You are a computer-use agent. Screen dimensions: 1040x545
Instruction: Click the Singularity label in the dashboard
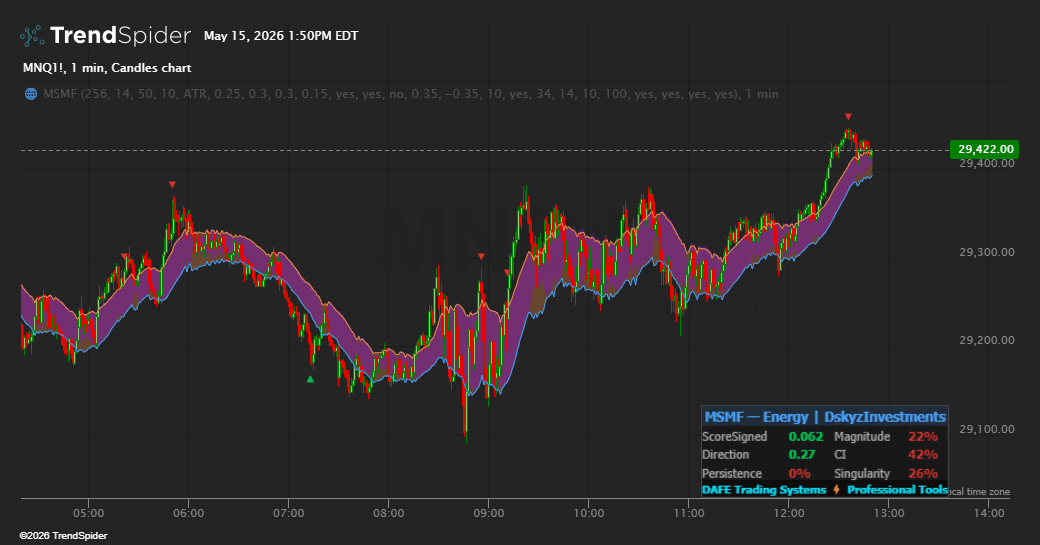[x=862, y=473]
